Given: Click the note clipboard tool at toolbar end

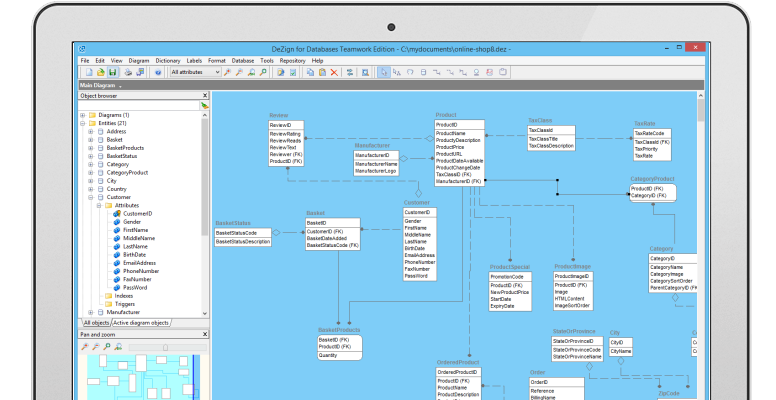Looking at the screenshot, I should [x=503, y=72].
